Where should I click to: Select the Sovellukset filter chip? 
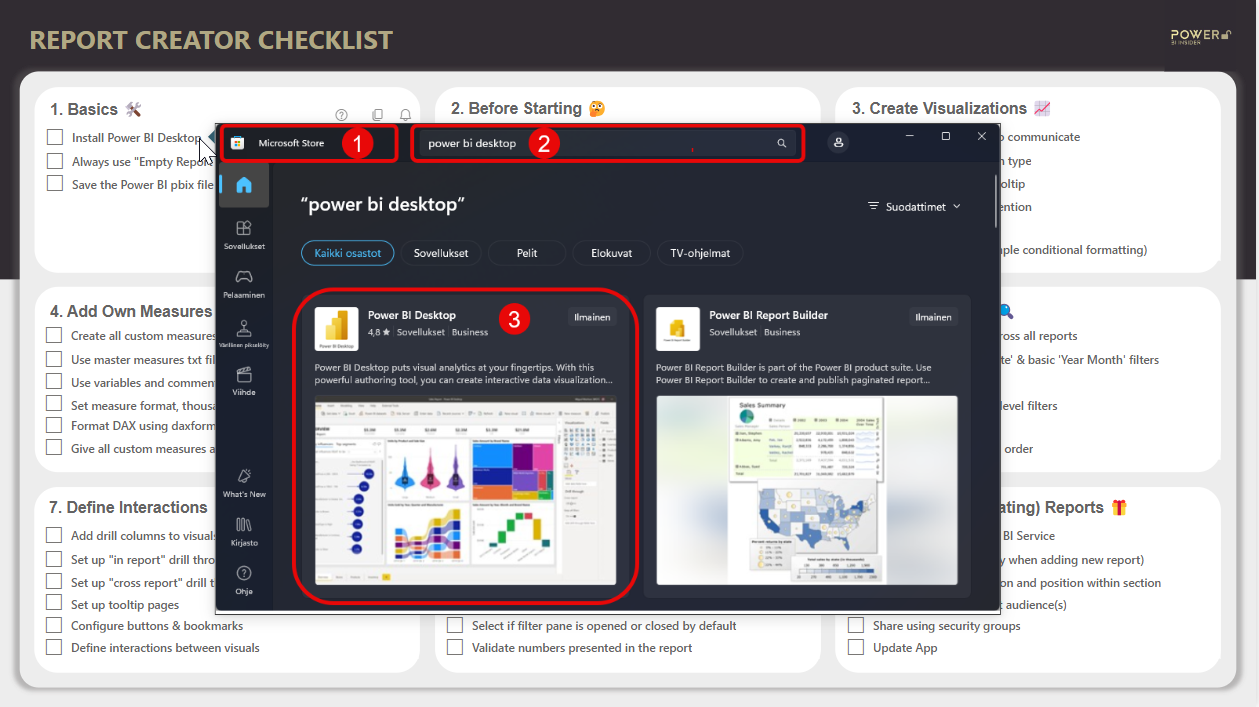pyautogui.click(x=441, y=253)
